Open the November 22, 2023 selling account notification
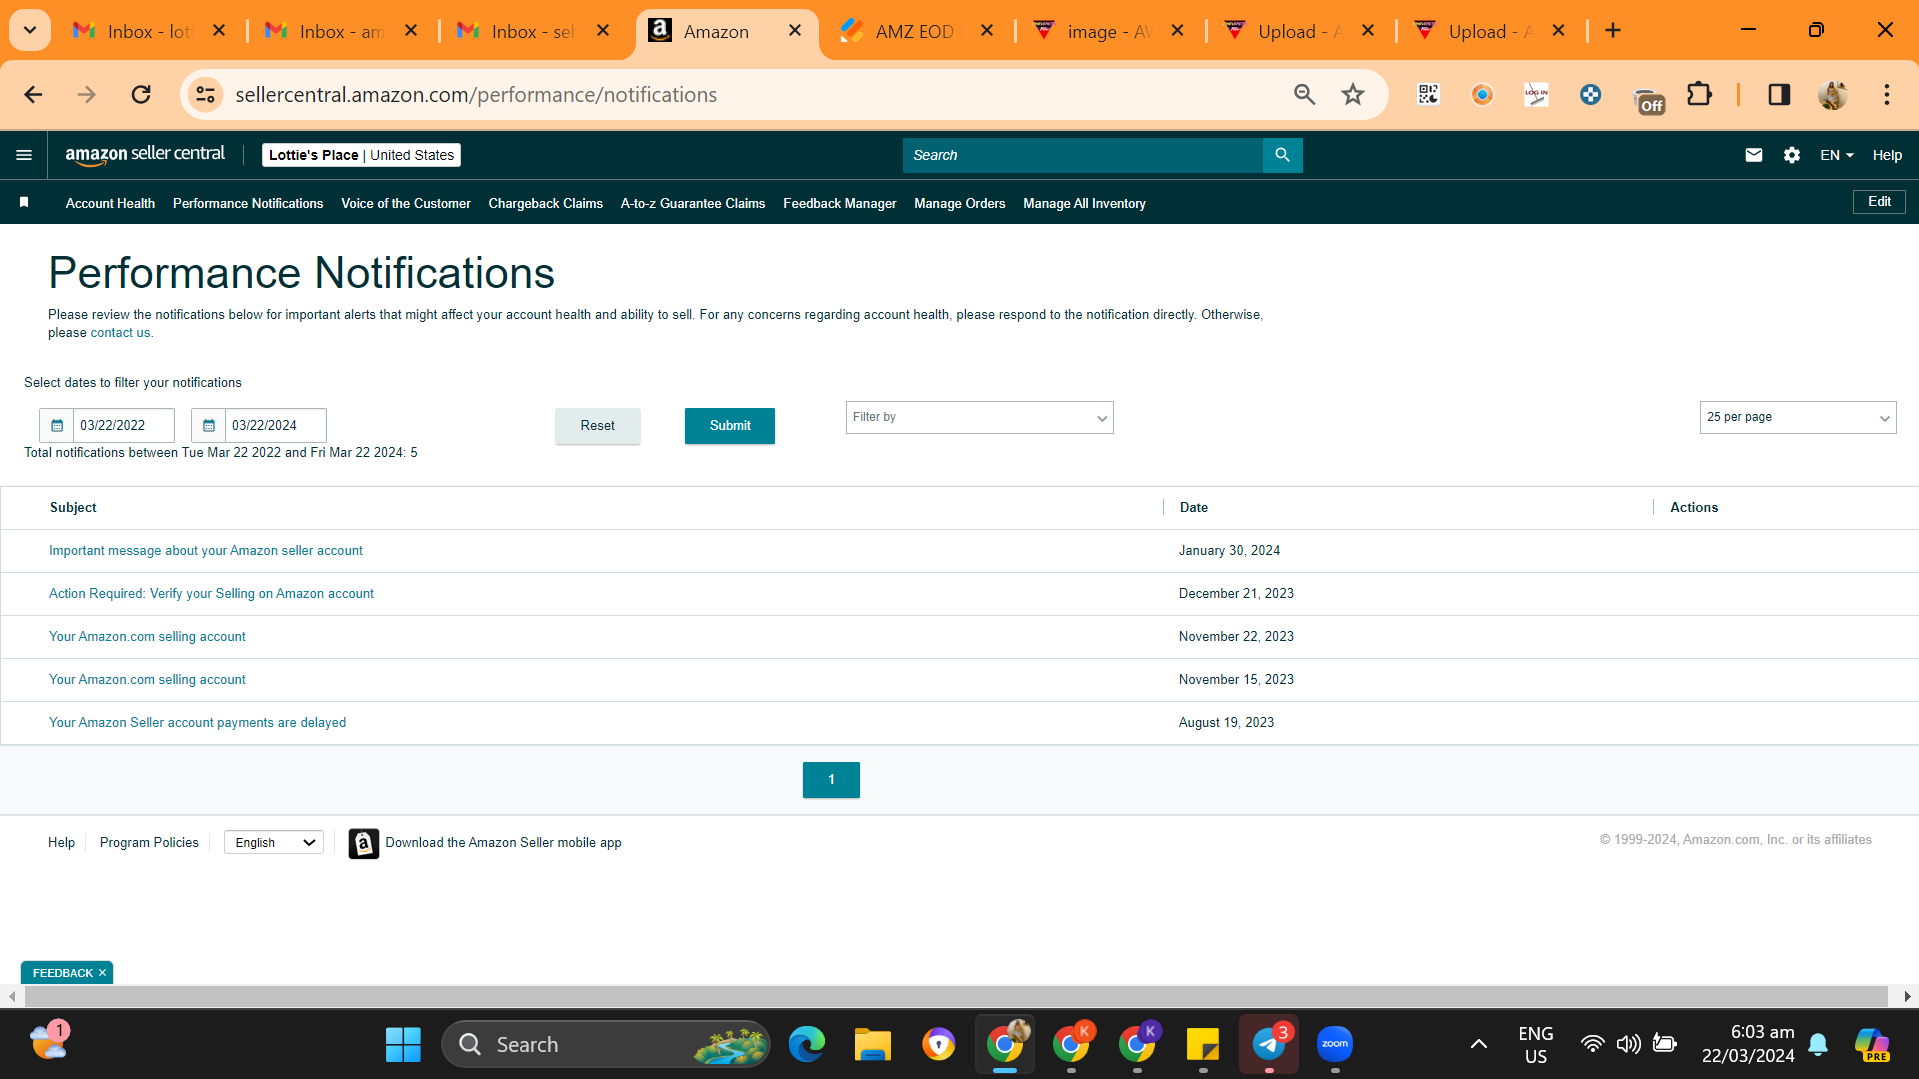 (147, 637)
